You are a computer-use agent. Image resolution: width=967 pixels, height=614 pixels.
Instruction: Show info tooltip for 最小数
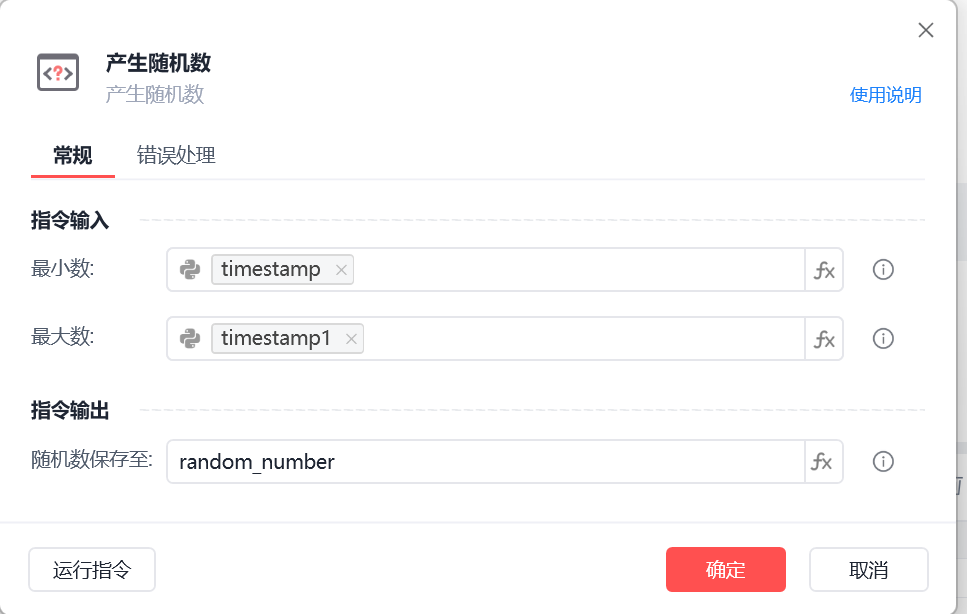click(x=883, y=269)
